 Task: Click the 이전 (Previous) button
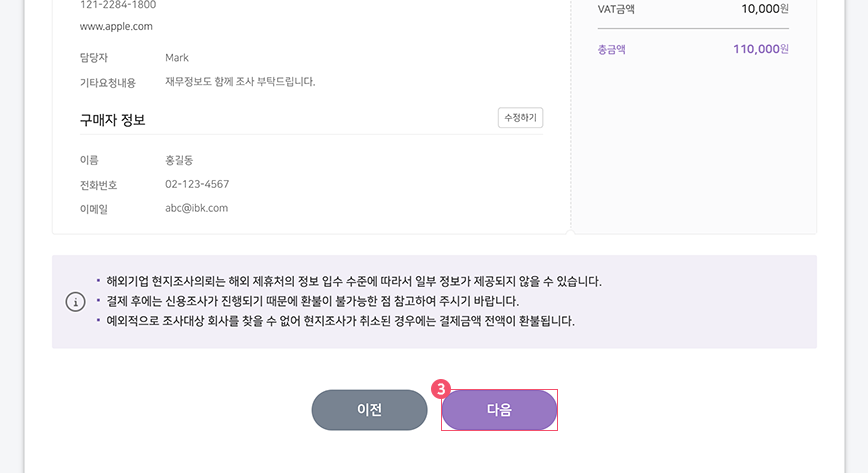pos(369,410)
